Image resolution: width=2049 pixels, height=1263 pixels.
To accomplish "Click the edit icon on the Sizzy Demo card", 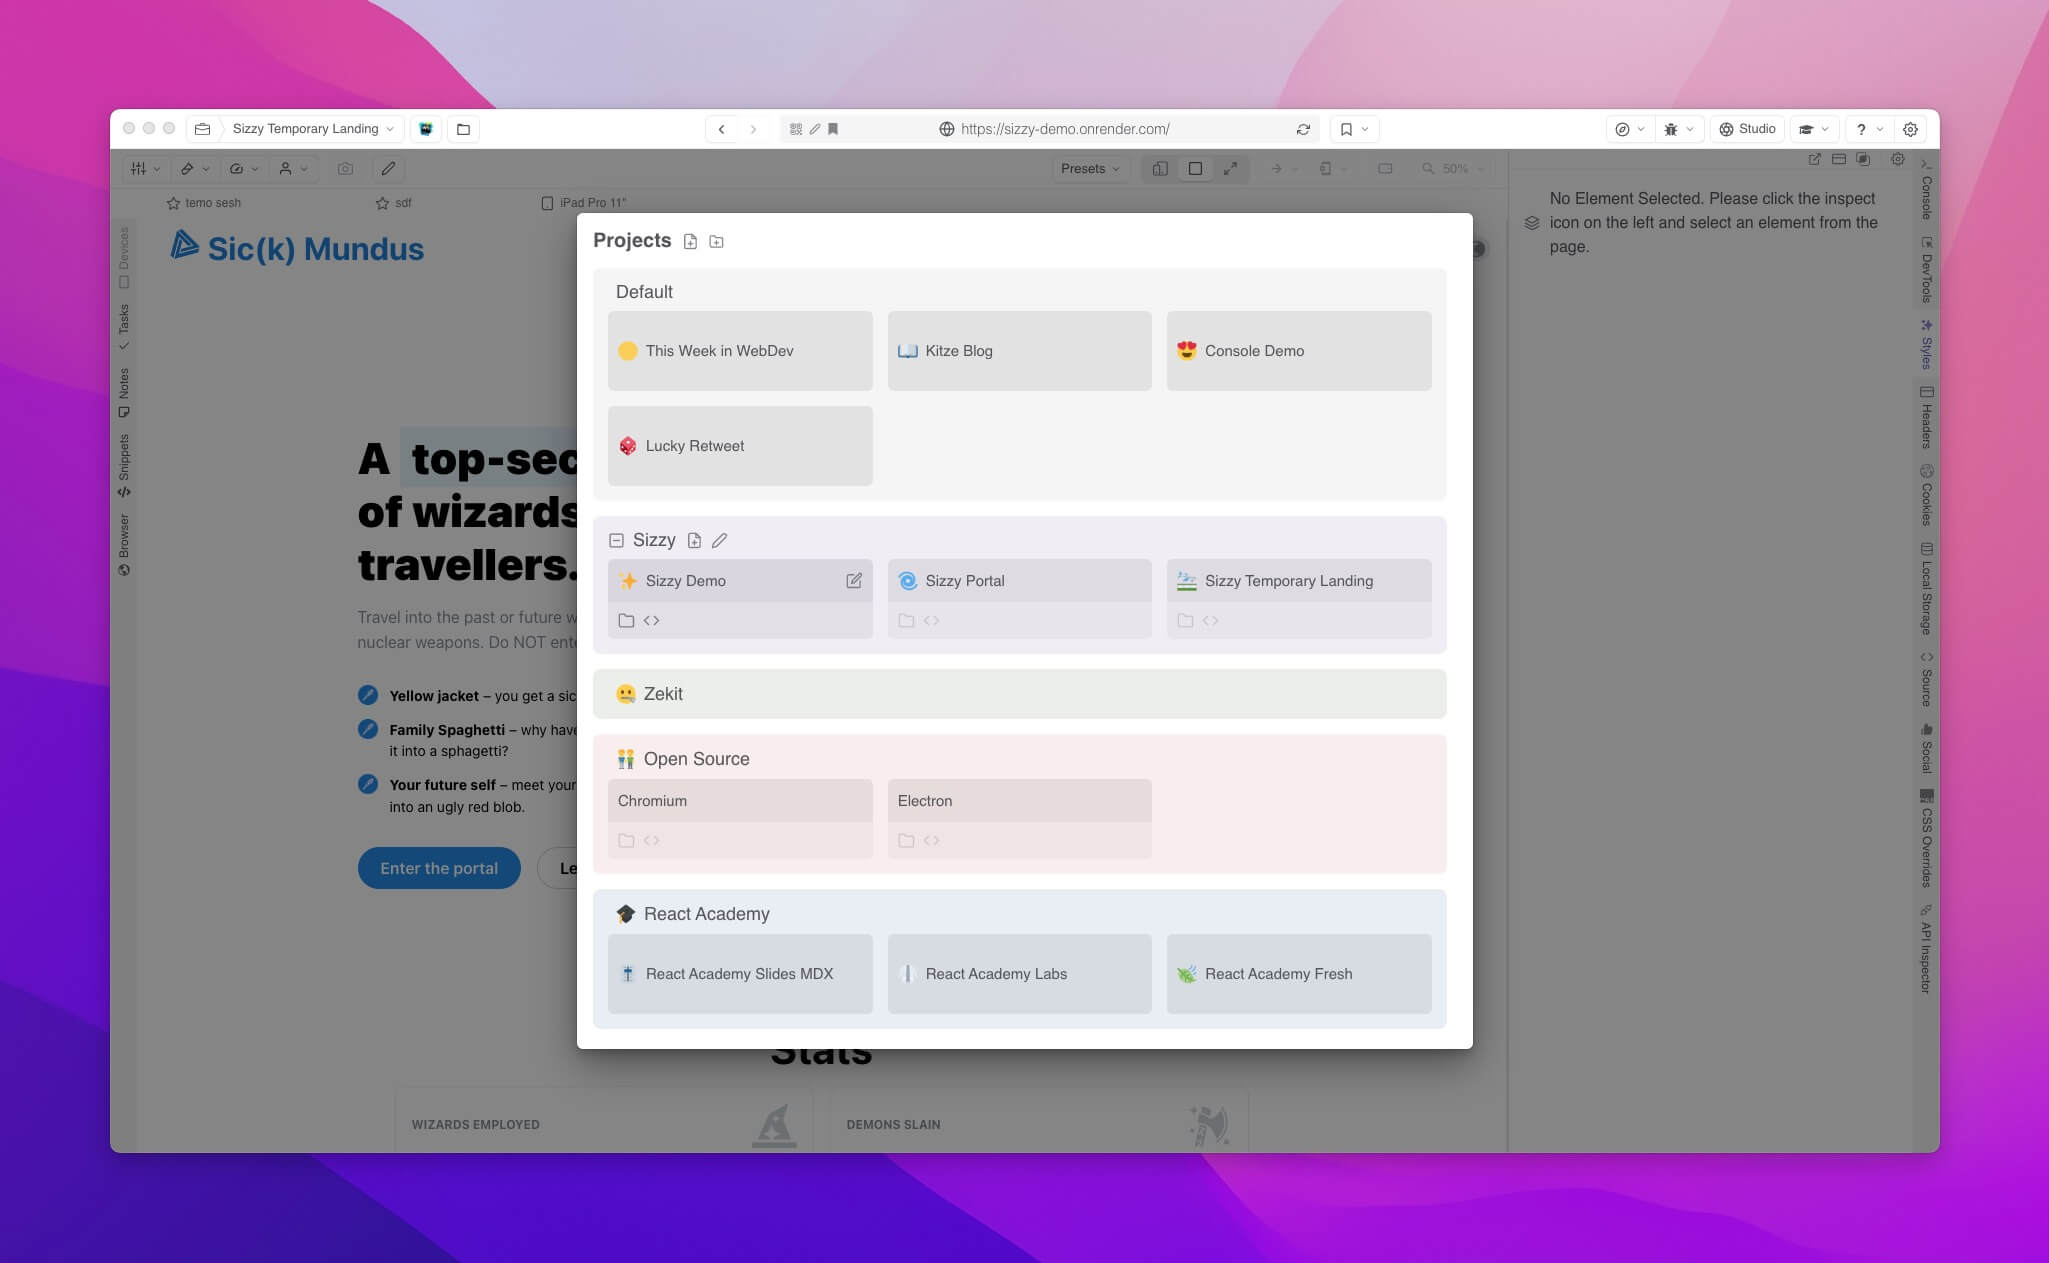I will 853,581.
